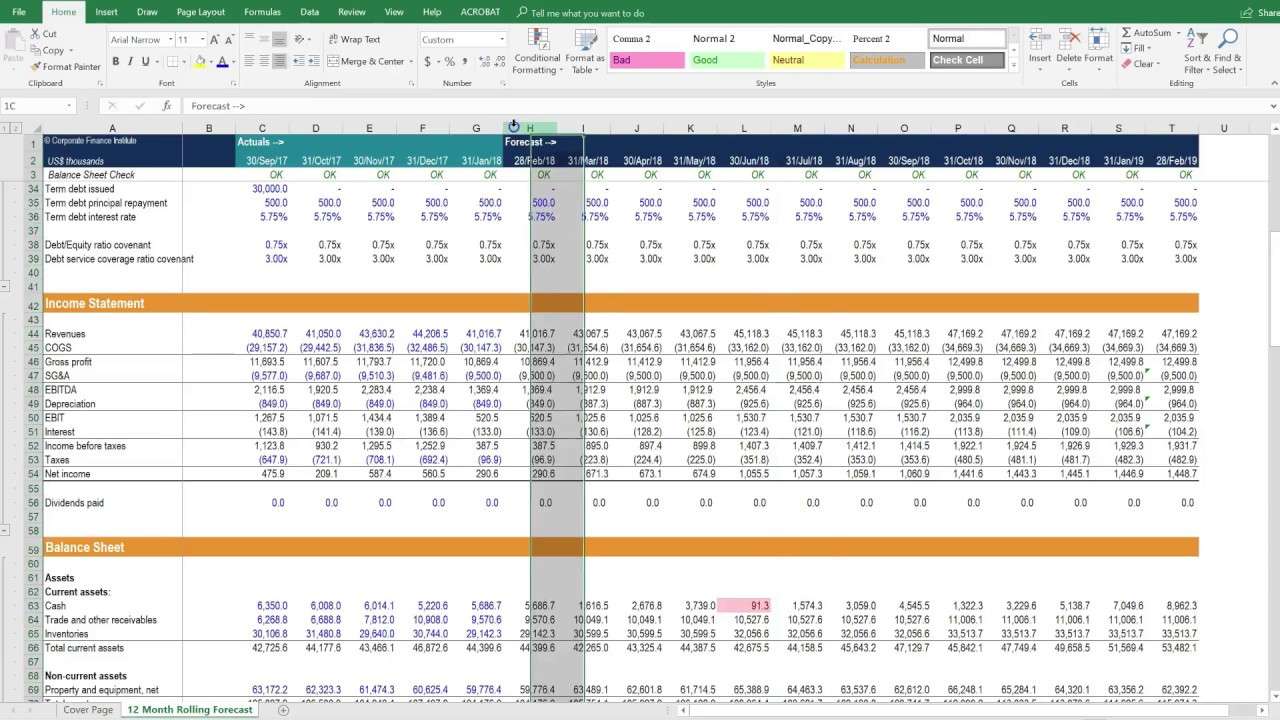1280x720 pixels.
Task: Toggle Bold formatting
Action: pyautogui.click(x=116, y=62)
